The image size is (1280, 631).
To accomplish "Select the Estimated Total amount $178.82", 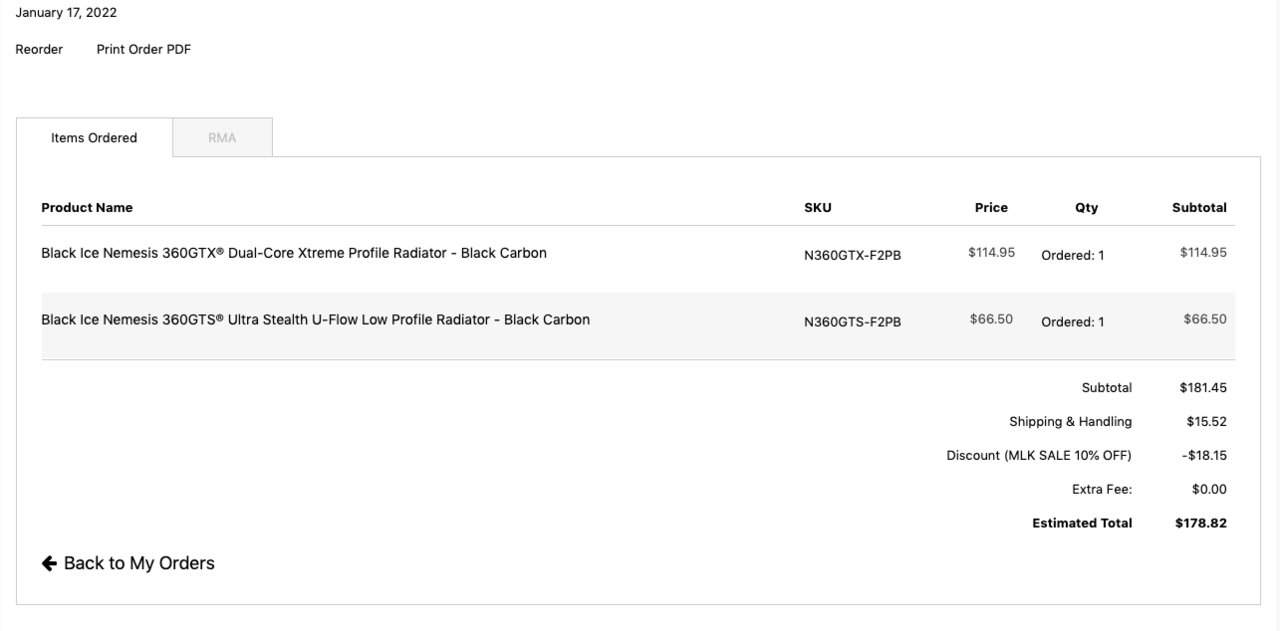I will coord(1201,522).
